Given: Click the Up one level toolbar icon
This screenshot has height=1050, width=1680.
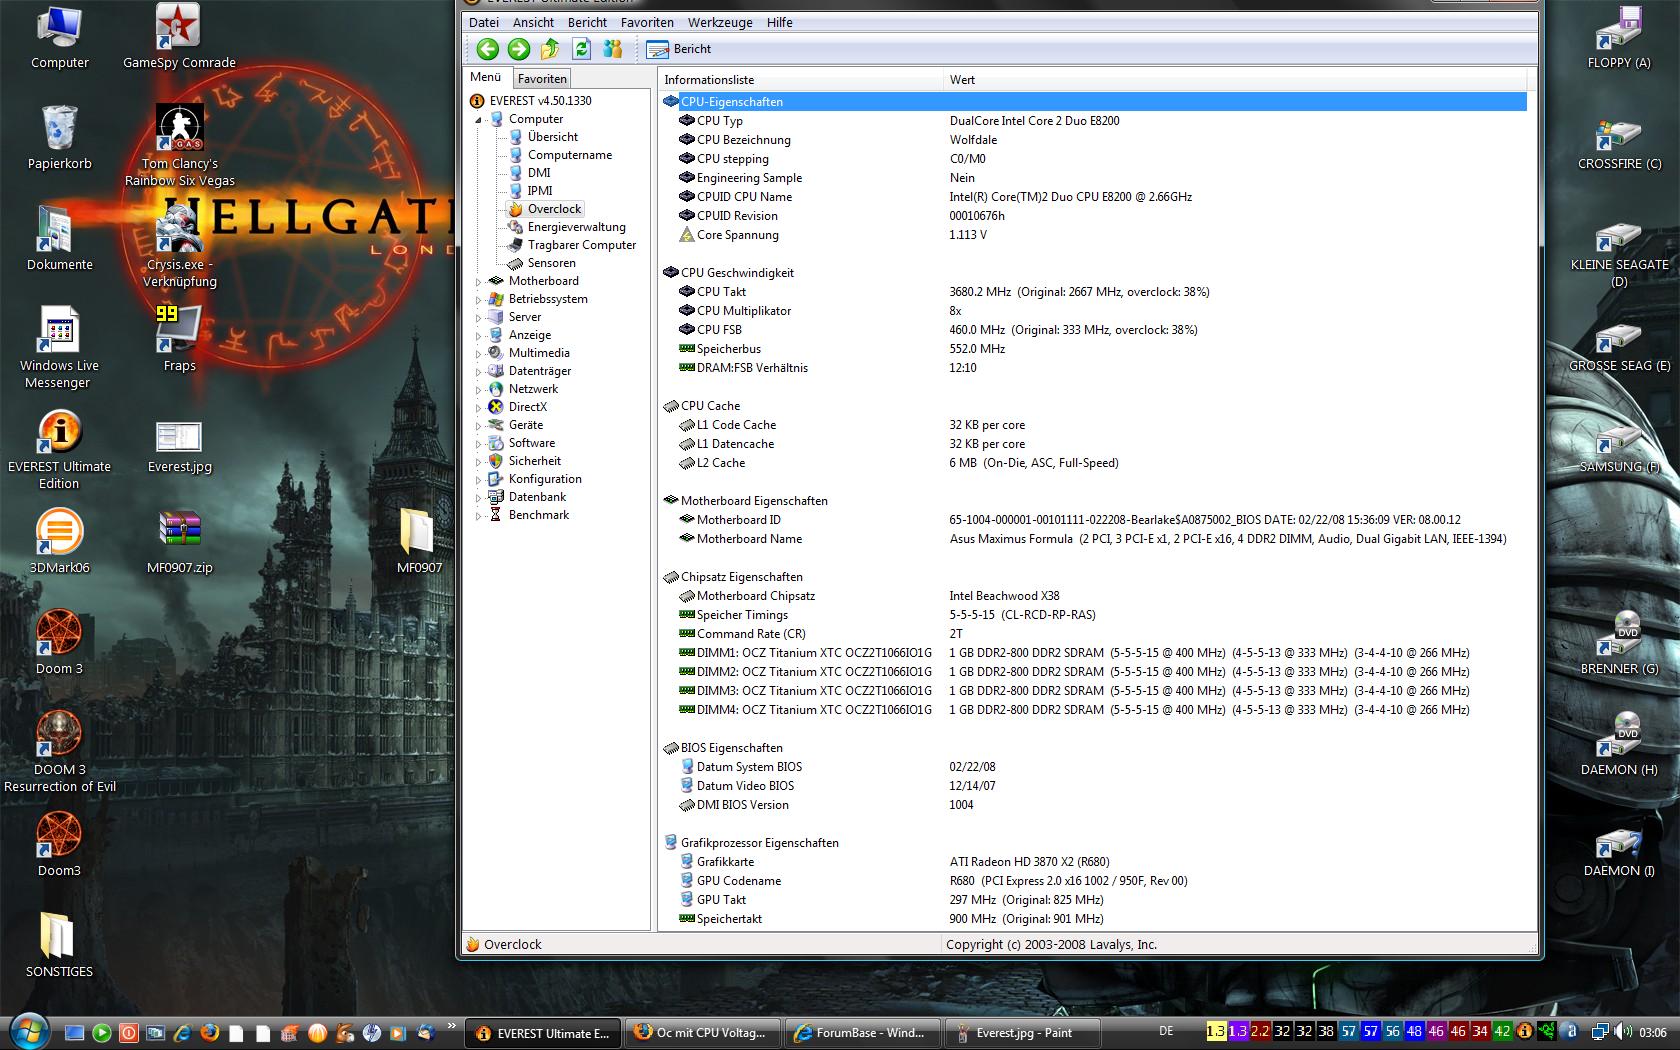Looking at the screenshot, I should pyautogui.click(x=550, y=48).
